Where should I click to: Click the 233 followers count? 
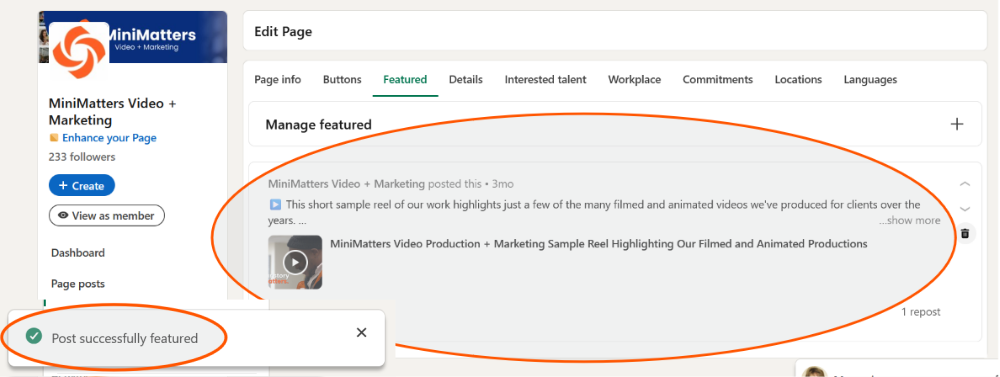click(82, 156)
